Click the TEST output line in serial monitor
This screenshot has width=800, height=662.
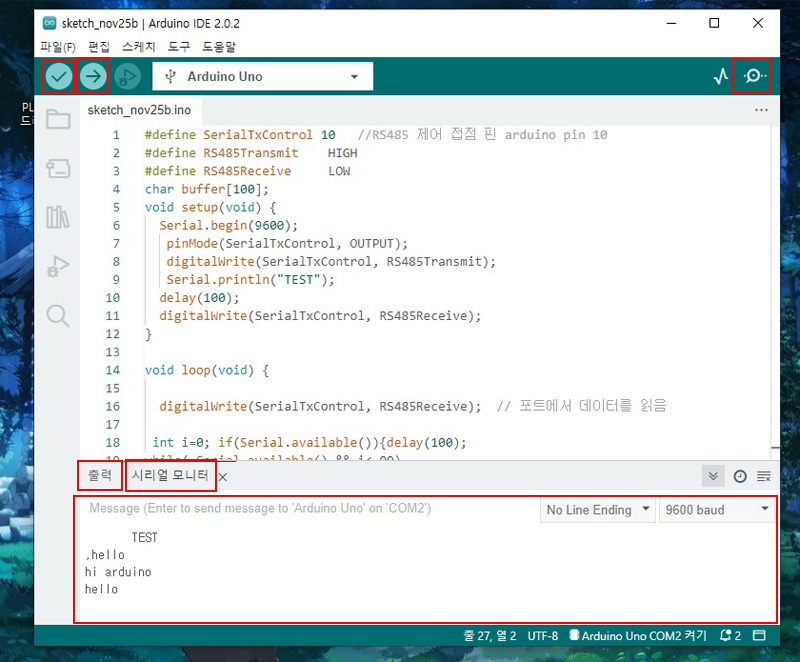pos(144,538)
